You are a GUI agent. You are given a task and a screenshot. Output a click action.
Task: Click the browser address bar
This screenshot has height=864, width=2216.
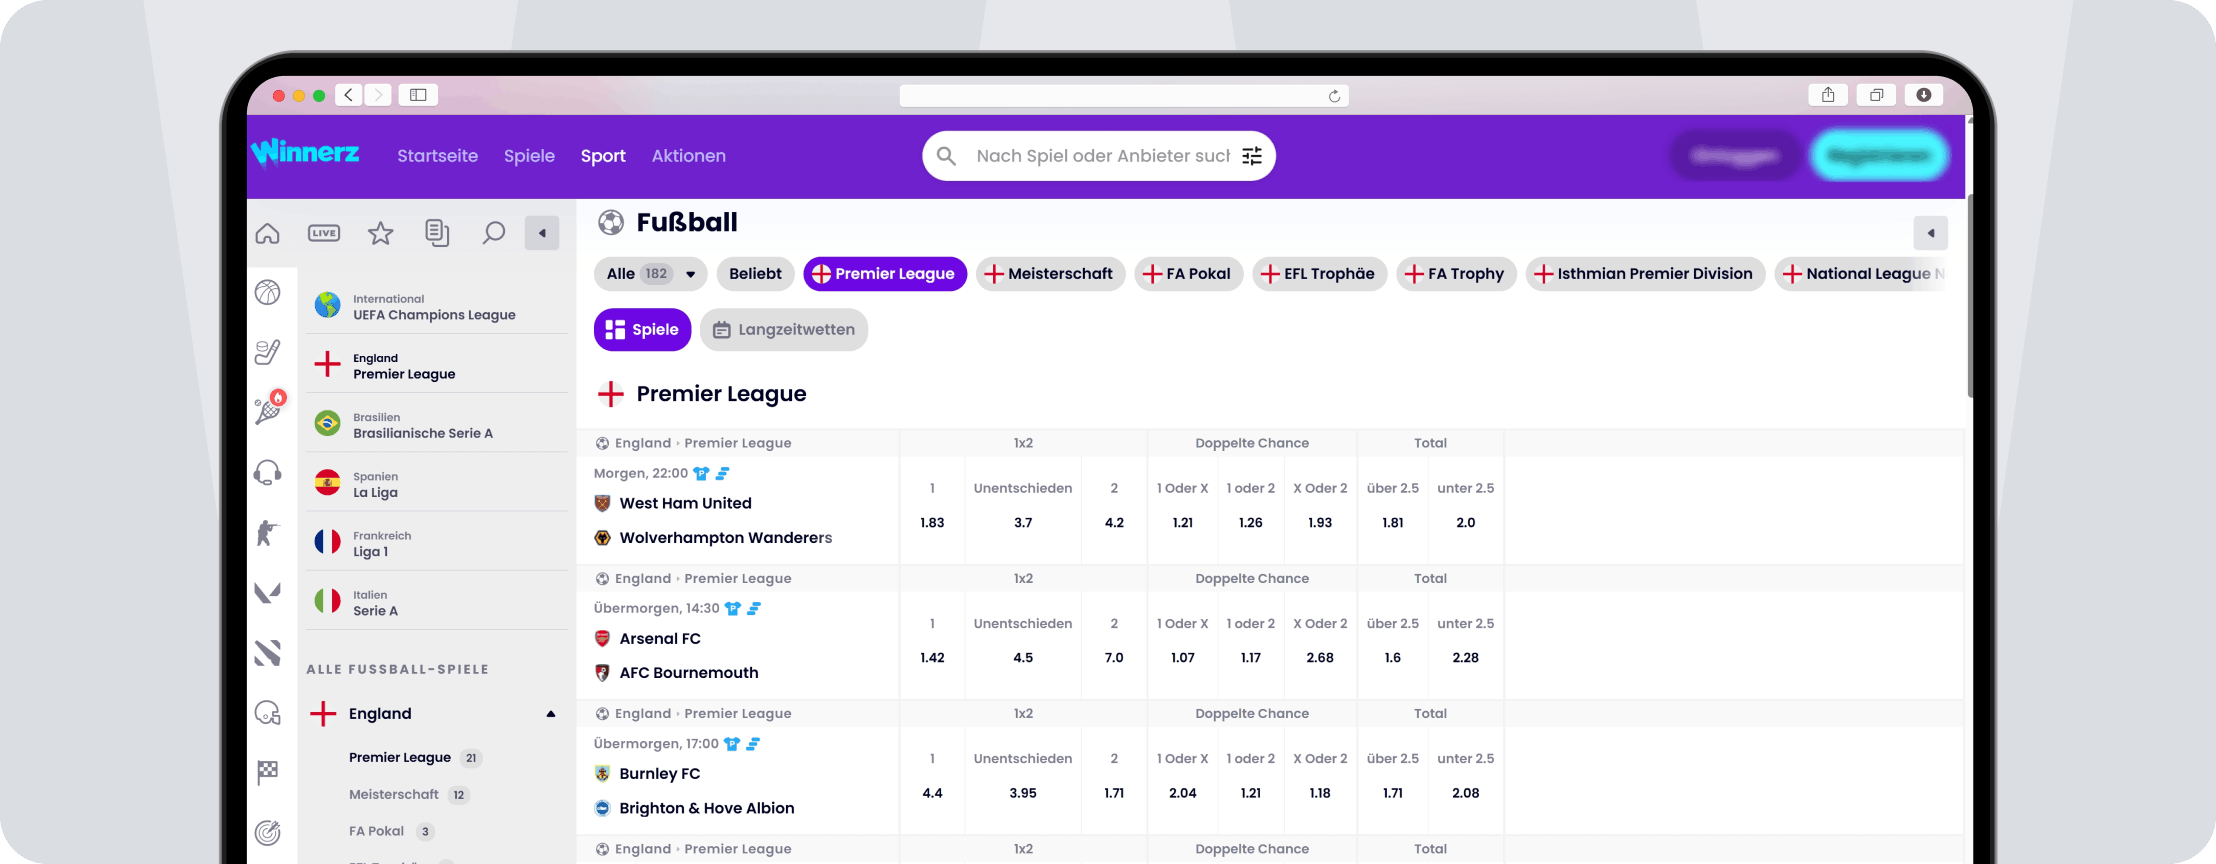[x=1124, y=96]
